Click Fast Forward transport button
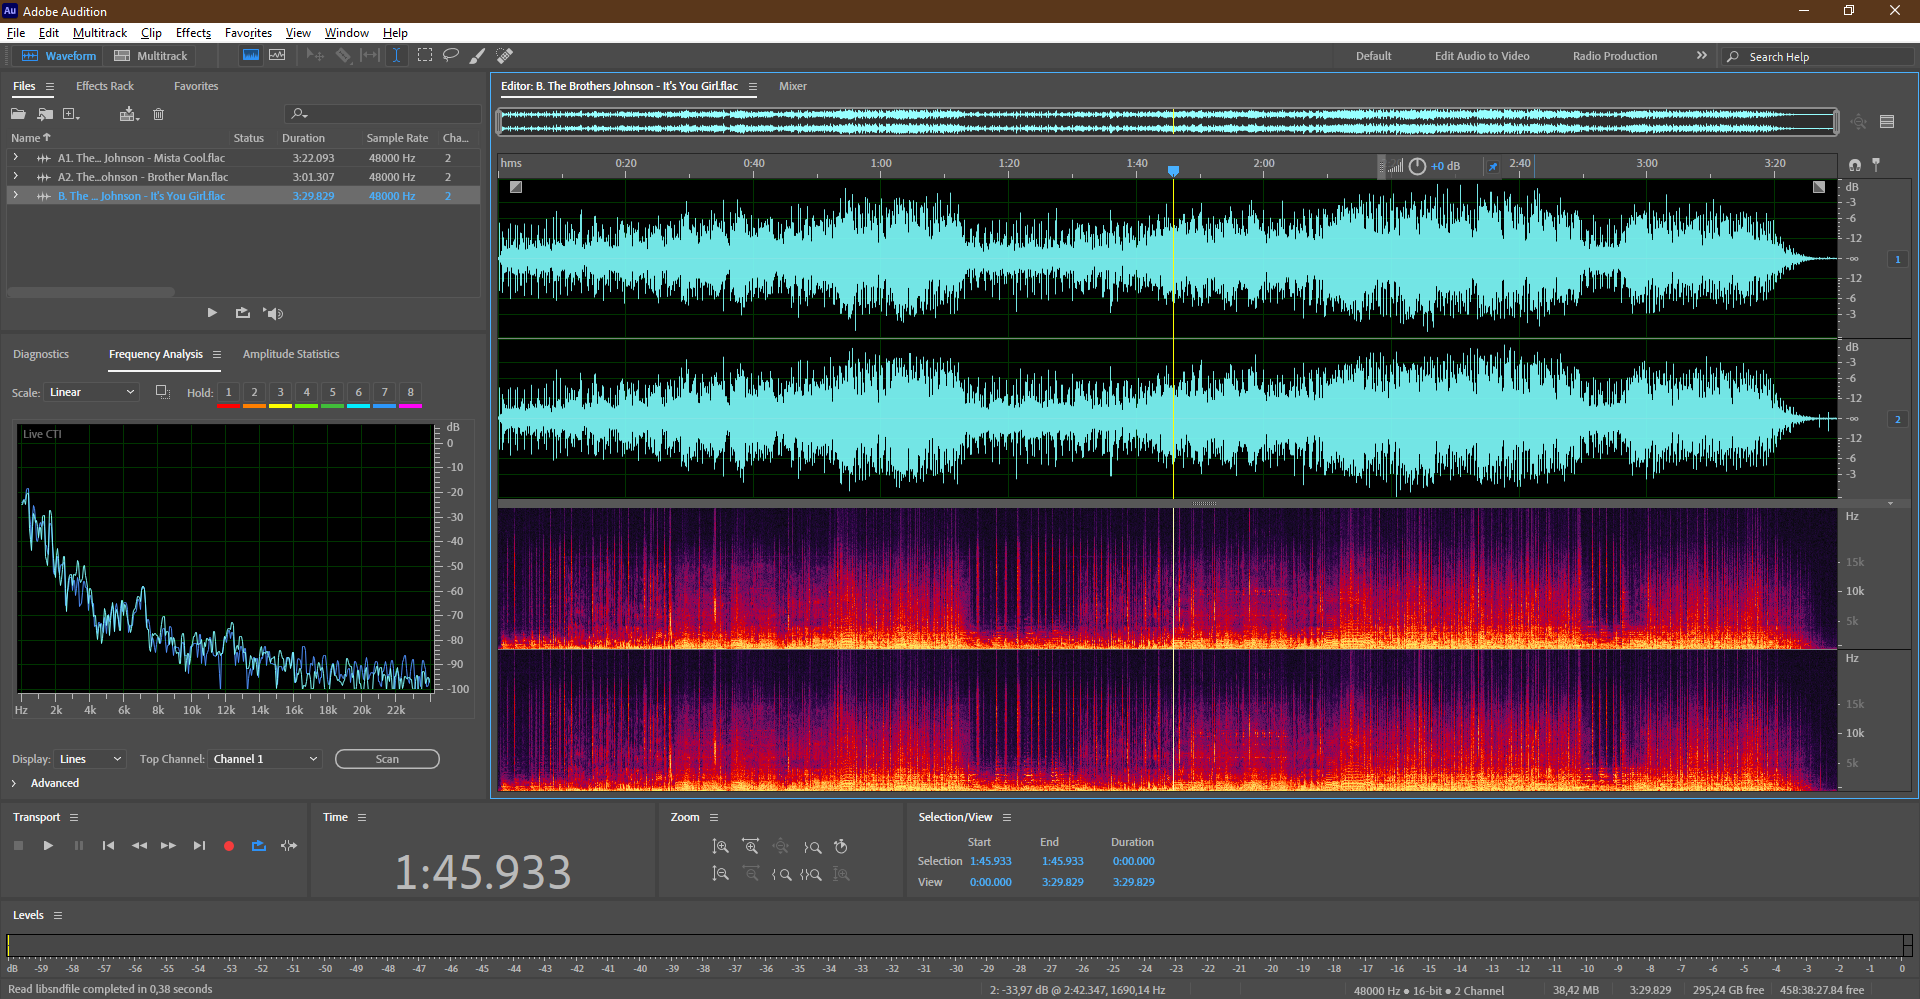1920x999 pixels. pos(169,846)
